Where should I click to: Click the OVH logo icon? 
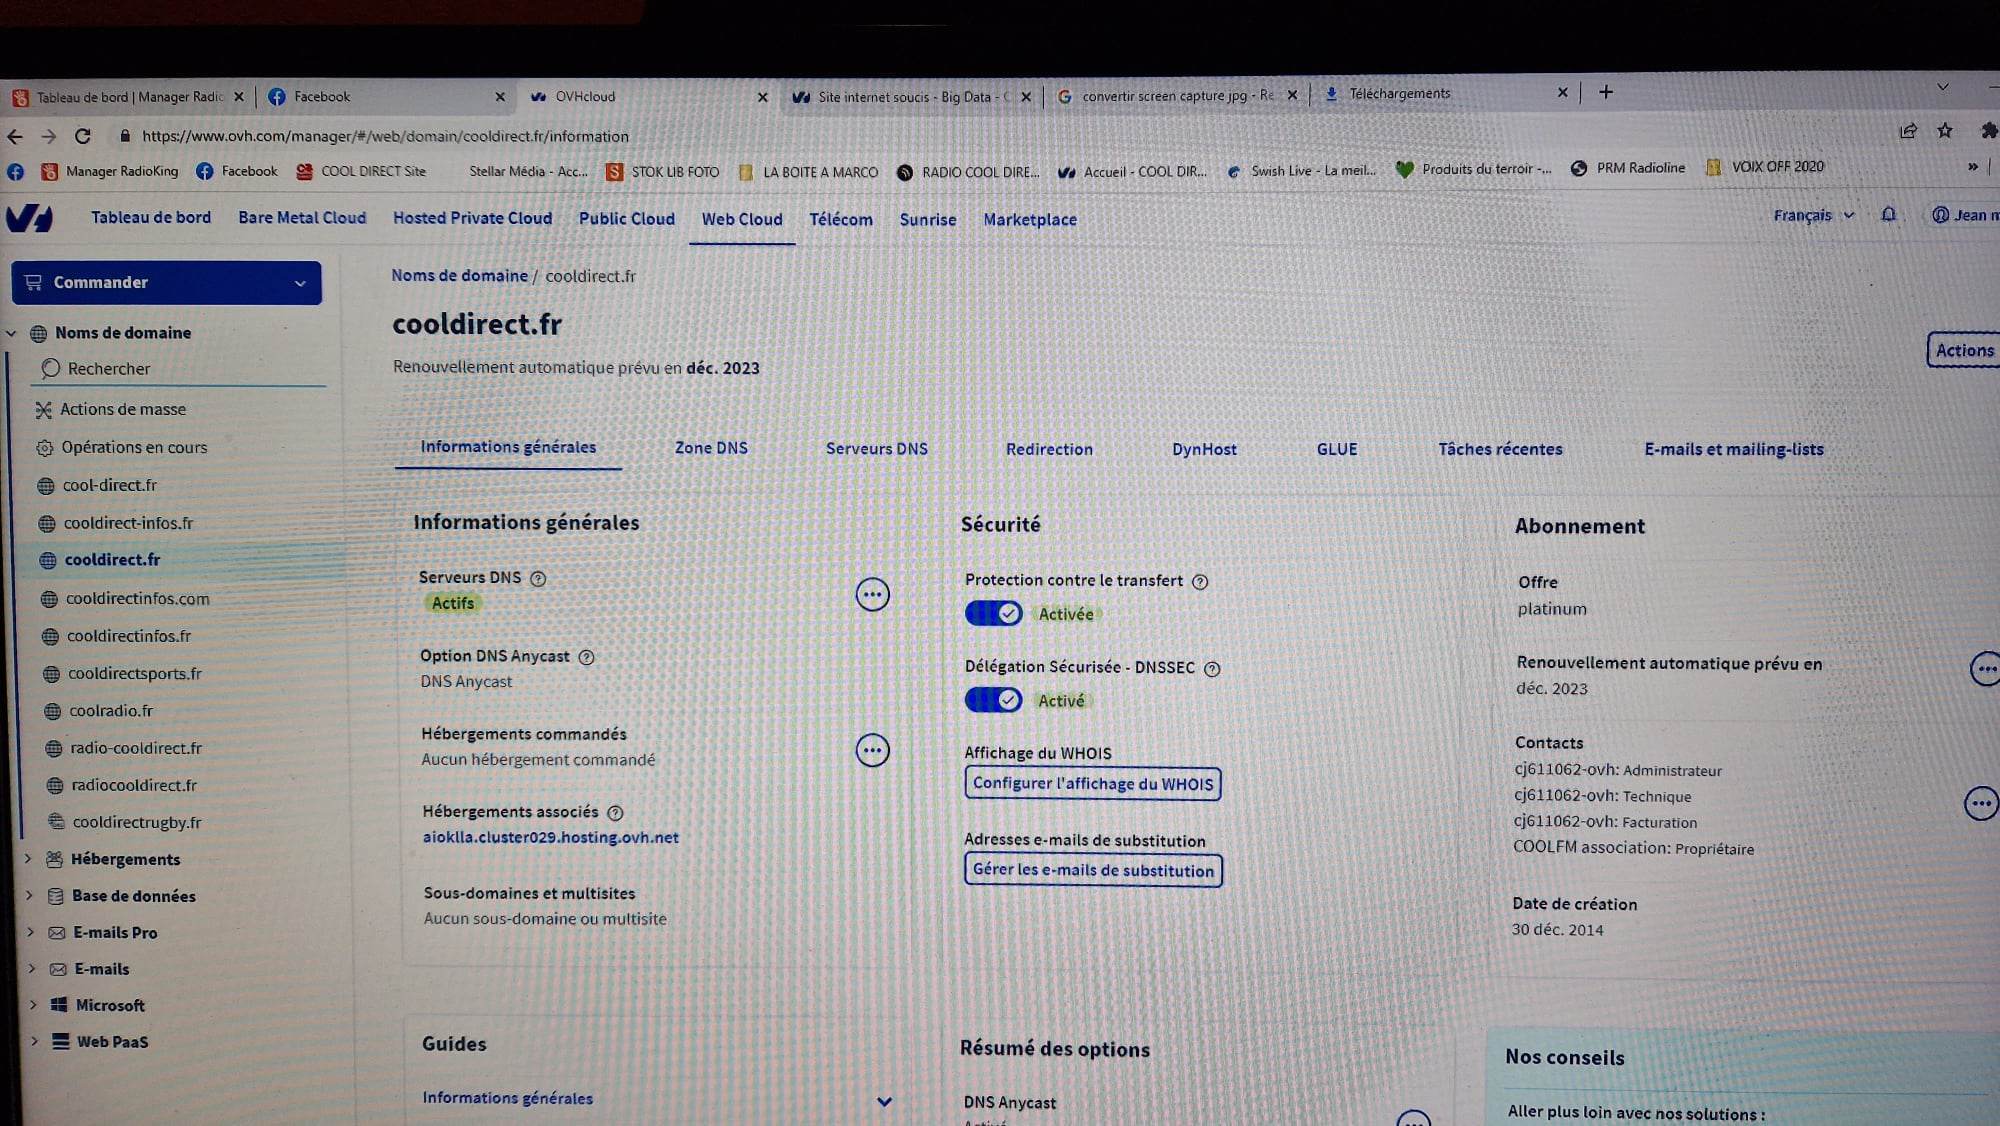(x=29, y=218)
